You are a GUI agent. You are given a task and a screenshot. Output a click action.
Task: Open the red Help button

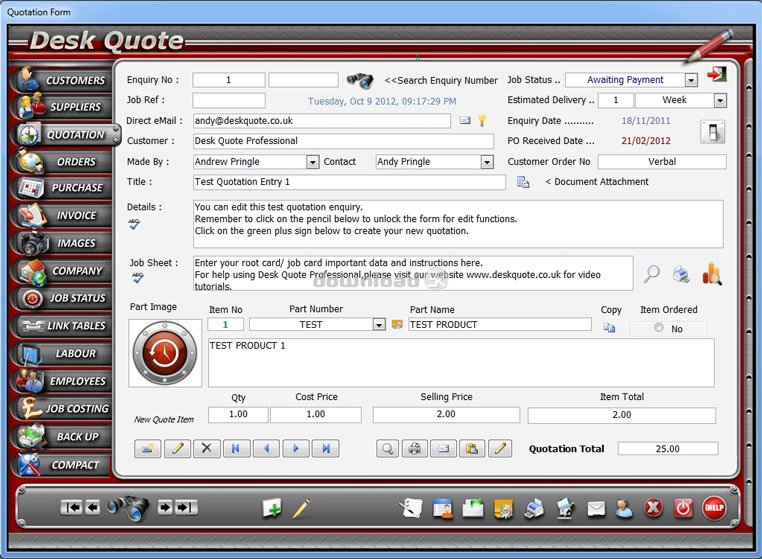(714, 508)
